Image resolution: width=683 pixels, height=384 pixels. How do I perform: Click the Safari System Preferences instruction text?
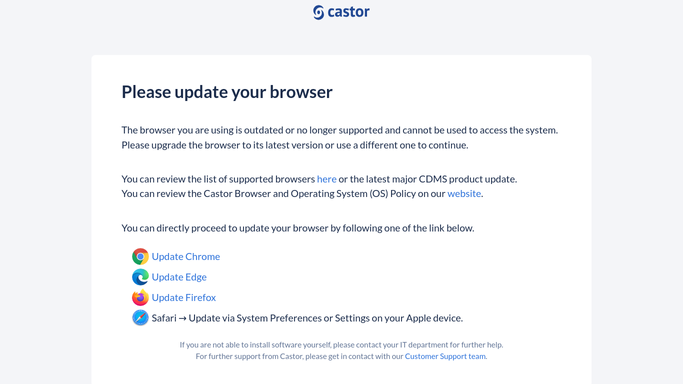click(x=307, y=318)
